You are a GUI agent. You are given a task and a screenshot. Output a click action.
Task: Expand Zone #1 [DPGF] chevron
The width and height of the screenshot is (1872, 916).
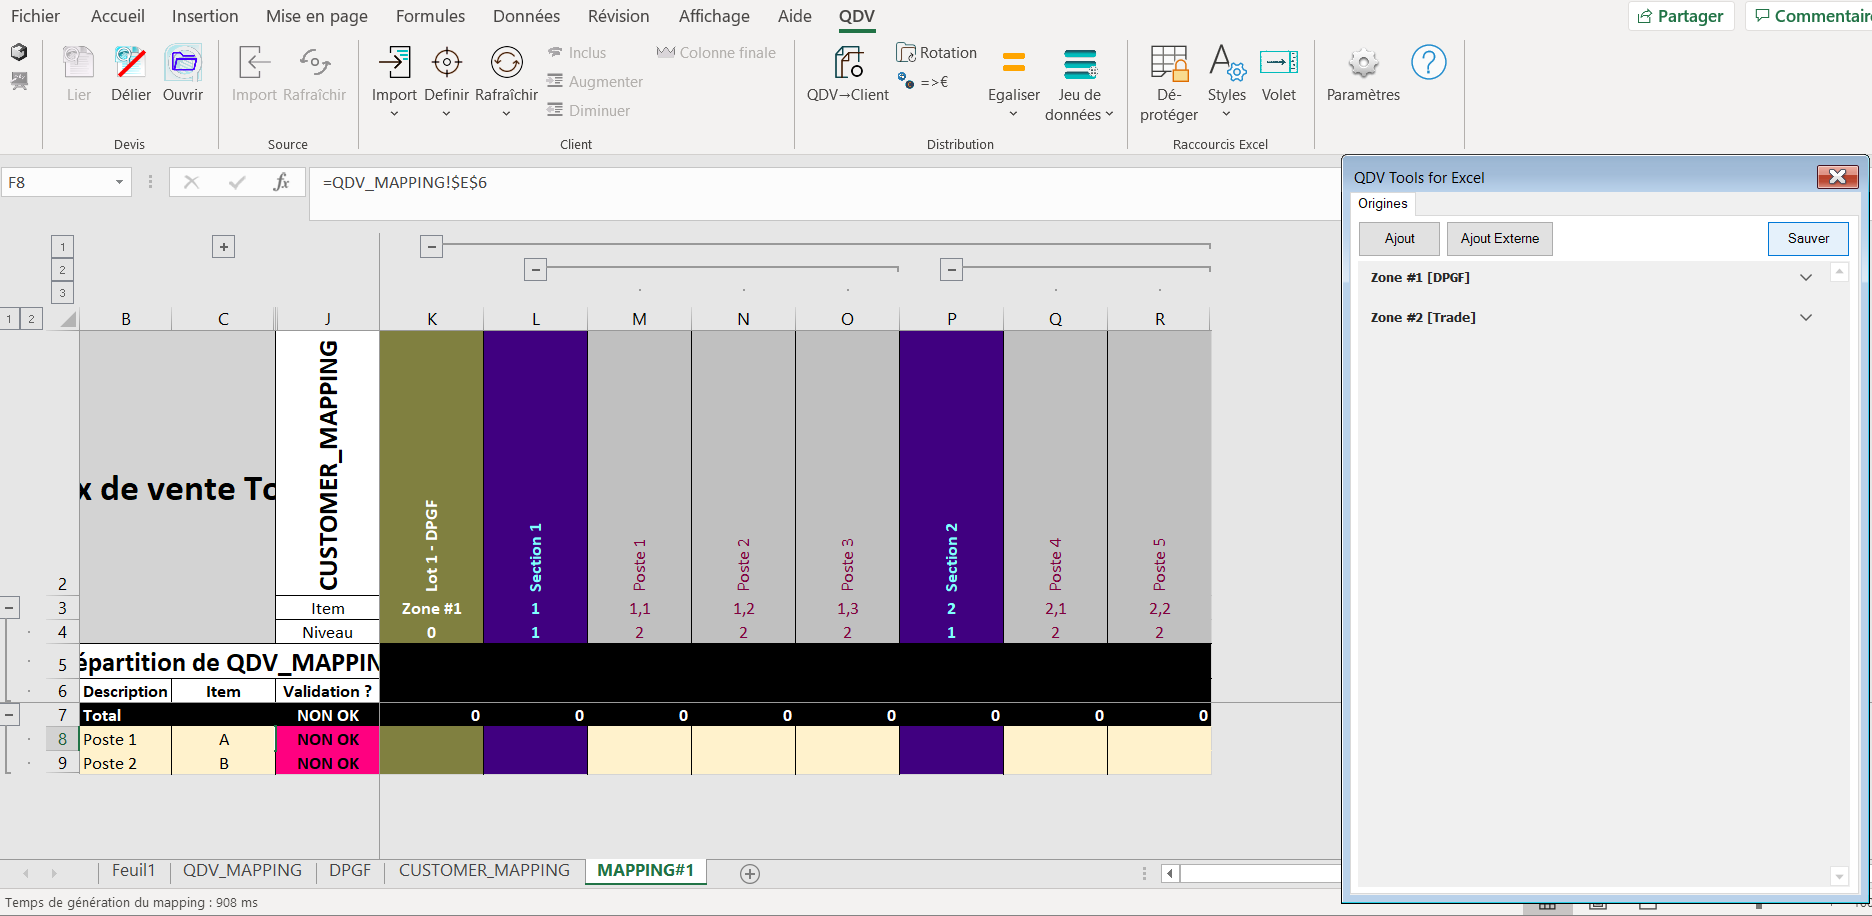pyautogui.click(x=1806, y=278)
